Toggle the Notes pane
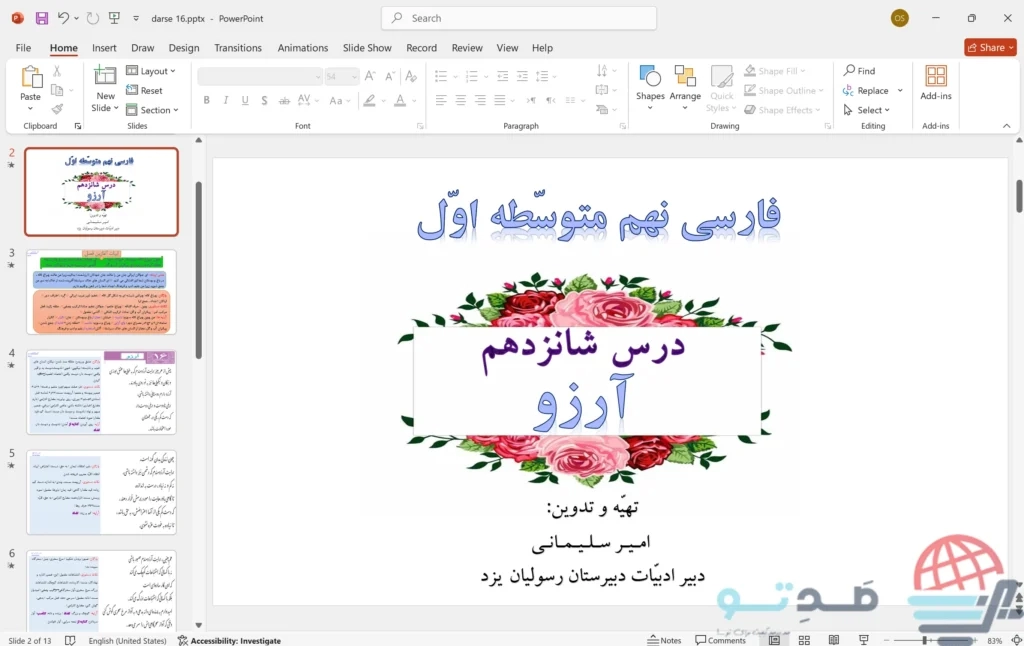The width and height of the screenshot is (1024, 646). pos(664,640)
